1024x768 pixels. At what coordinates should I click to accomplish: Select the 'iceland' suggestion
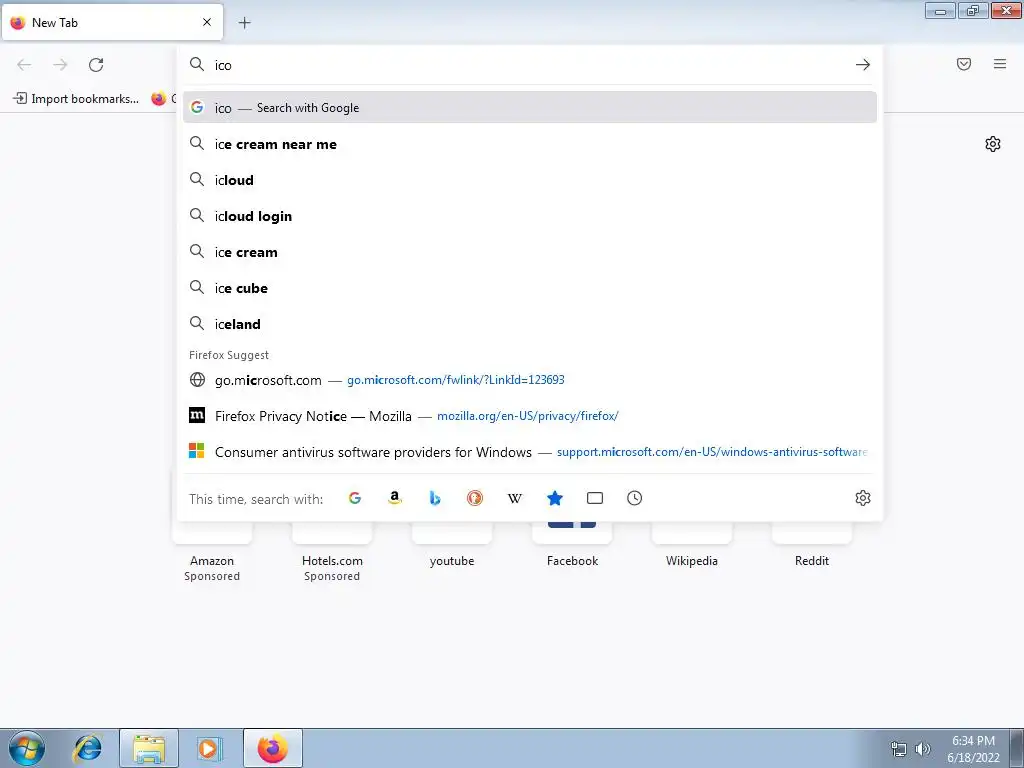coord(530,324)
